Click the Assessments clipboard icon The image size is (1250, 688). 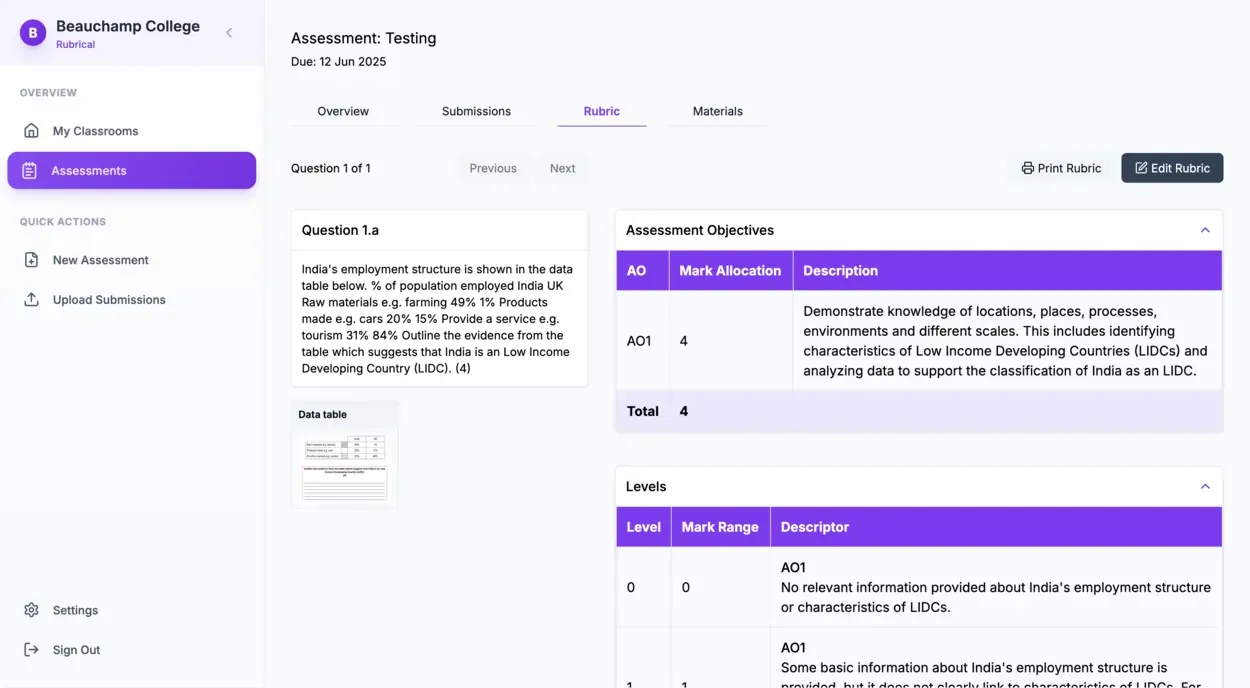(30, 170)
